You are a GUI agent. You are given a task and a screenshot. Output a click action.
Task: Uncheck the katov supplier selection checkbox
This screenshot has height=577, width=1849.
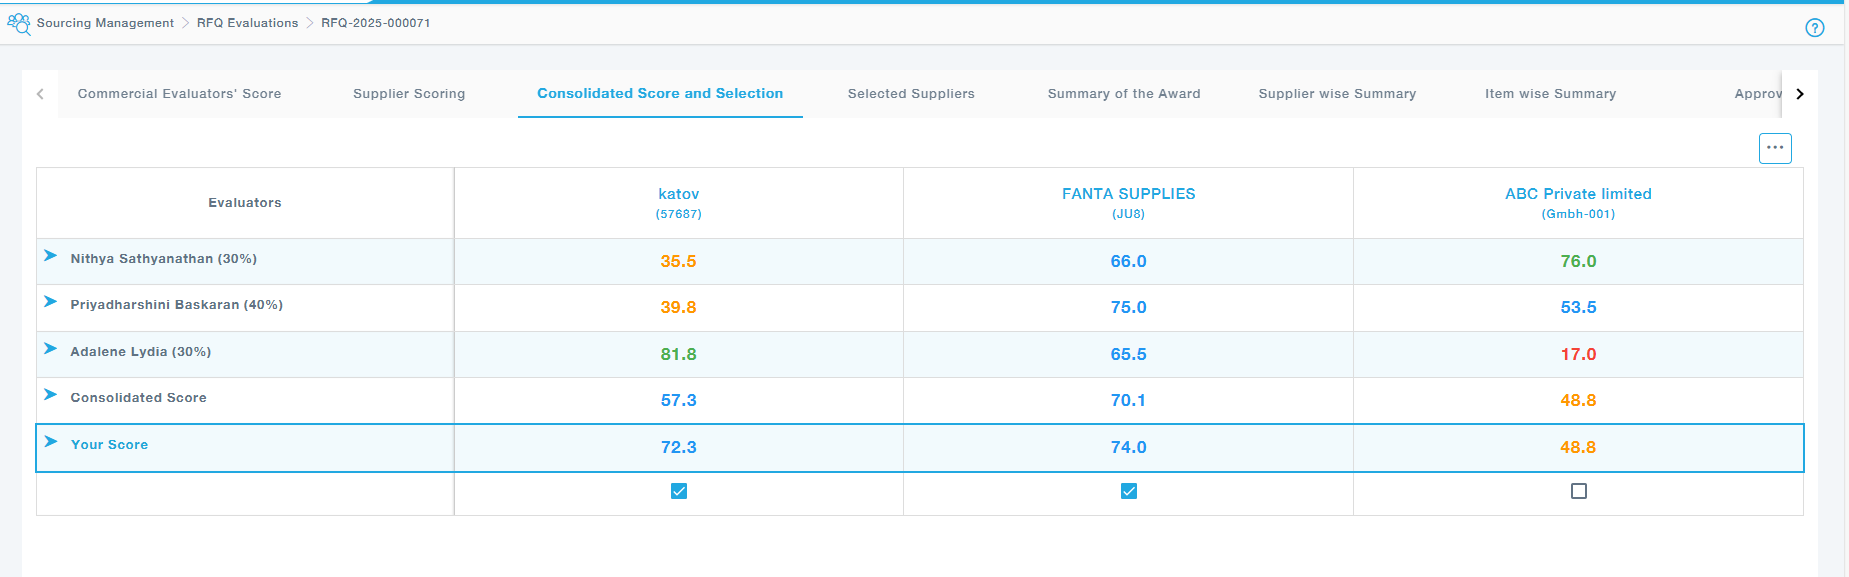pyautogui.click(x=679, y=491)
